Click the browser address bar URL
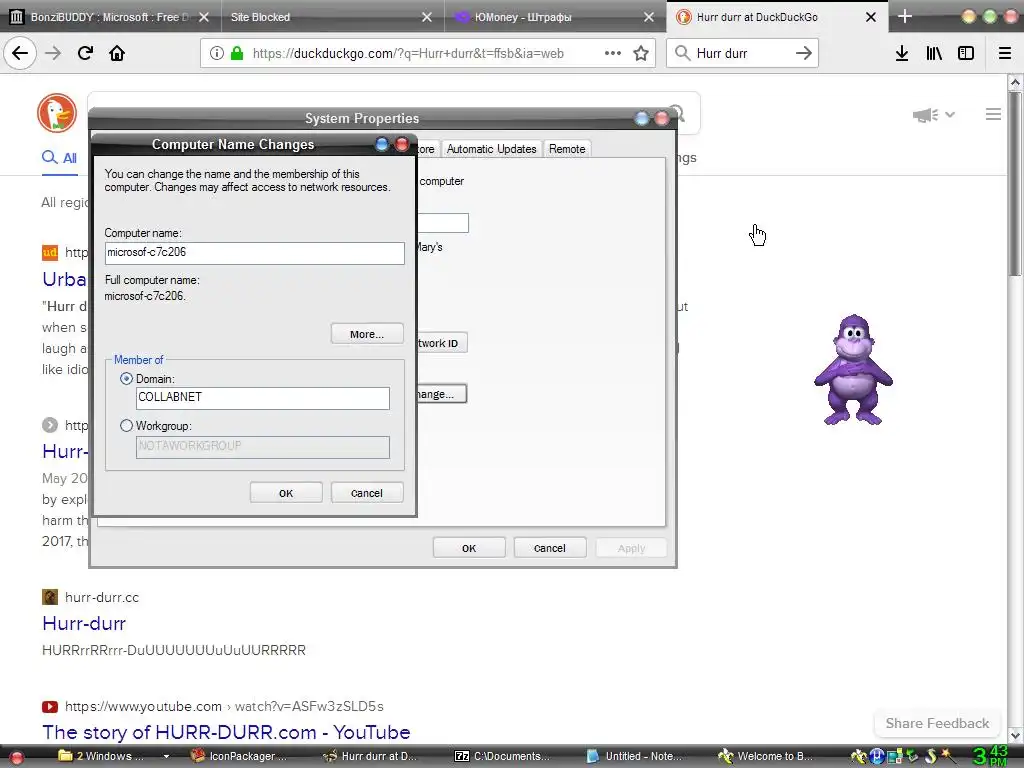Image resolution: width=1024 pixels, height=768 pixels. (x=408, y=53)
